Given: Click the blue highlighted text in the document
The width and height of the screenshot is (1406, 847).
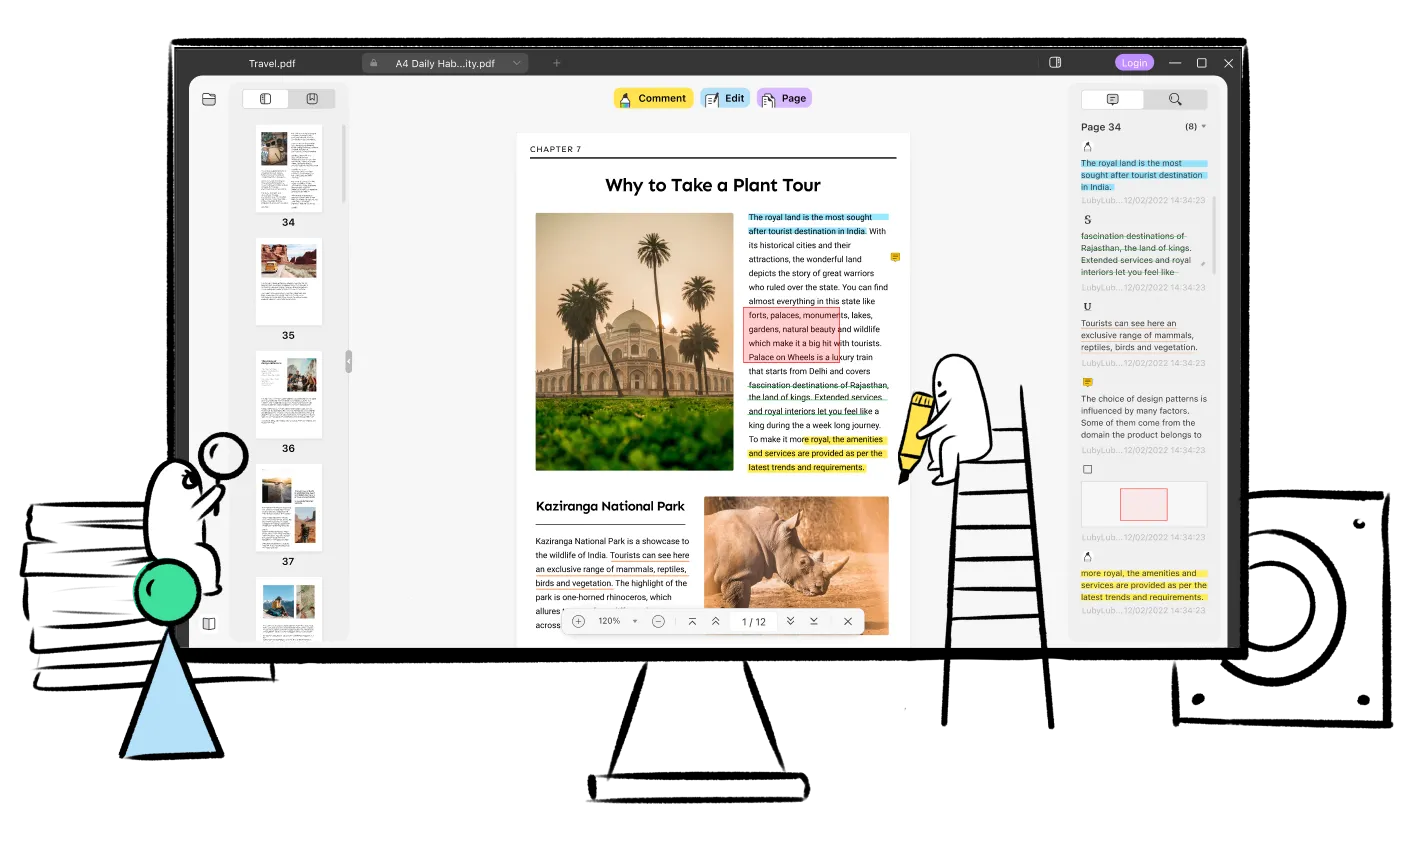Looking at the screenshot, I should coord(817,224).
